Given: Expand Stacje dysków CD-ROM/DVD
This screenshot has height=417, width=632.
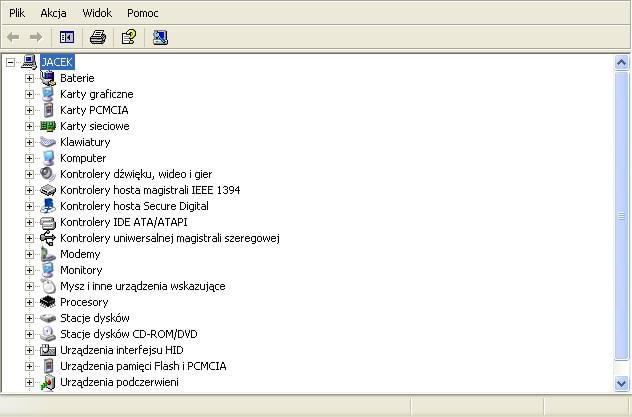Looking at the screenshot, I should click(29, 334).
